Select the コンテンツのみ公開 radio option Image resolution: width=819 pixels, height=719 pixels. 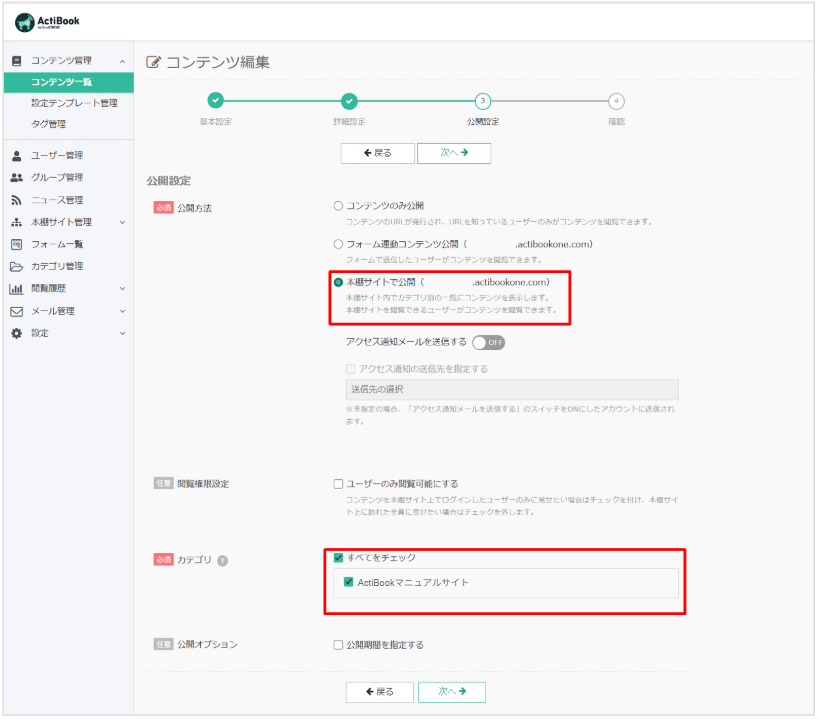[338, 205]
